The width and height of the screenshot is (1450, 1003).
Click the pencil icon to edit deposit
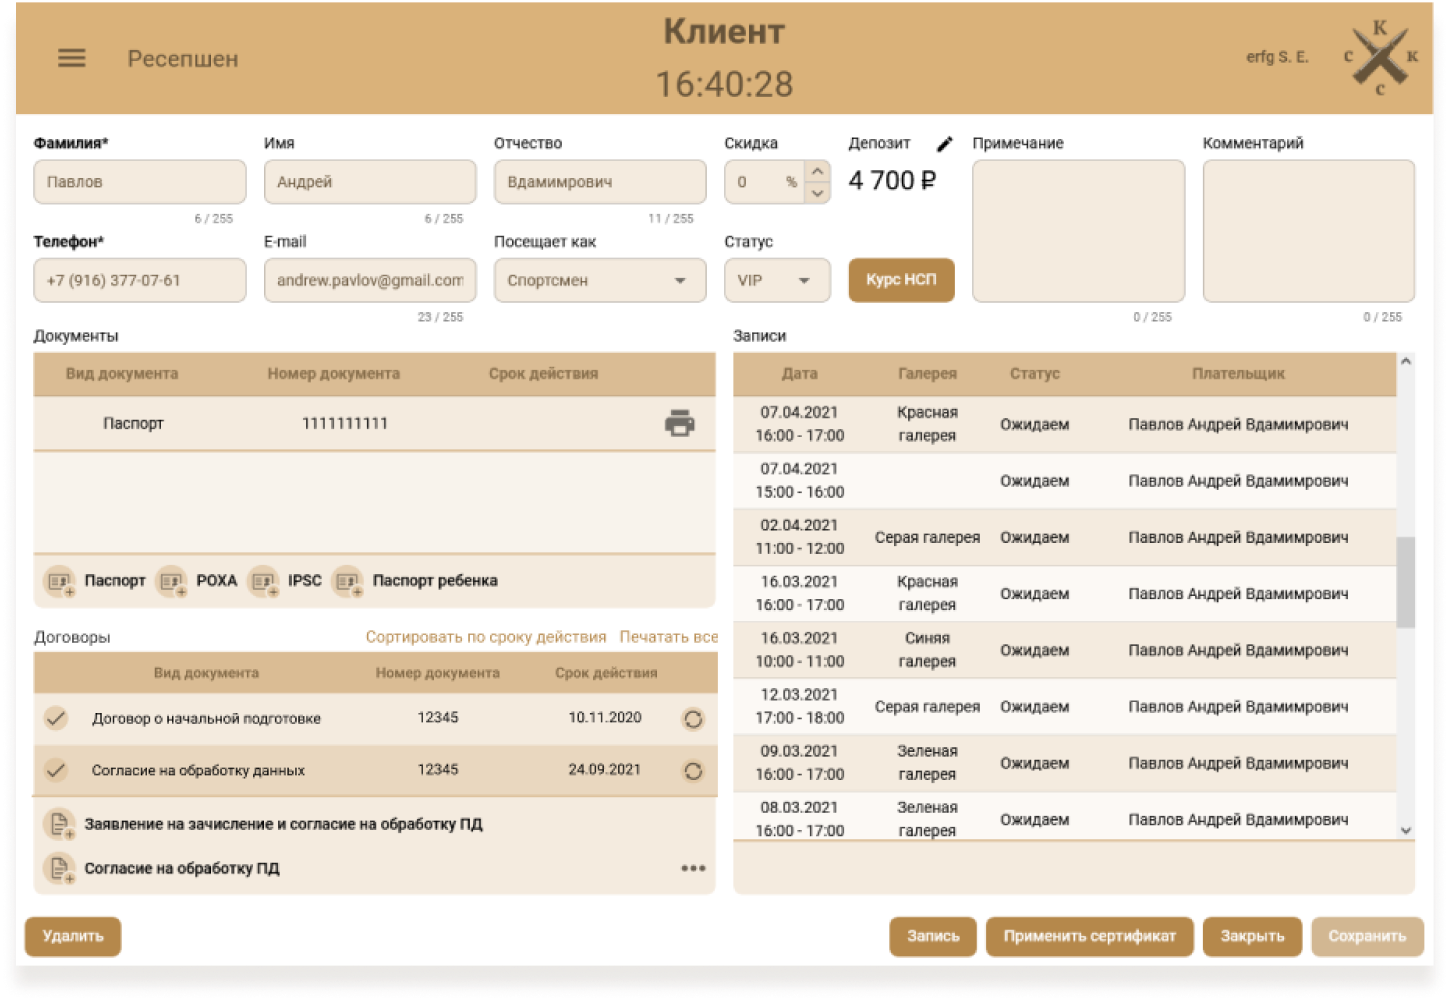(944, 144)
